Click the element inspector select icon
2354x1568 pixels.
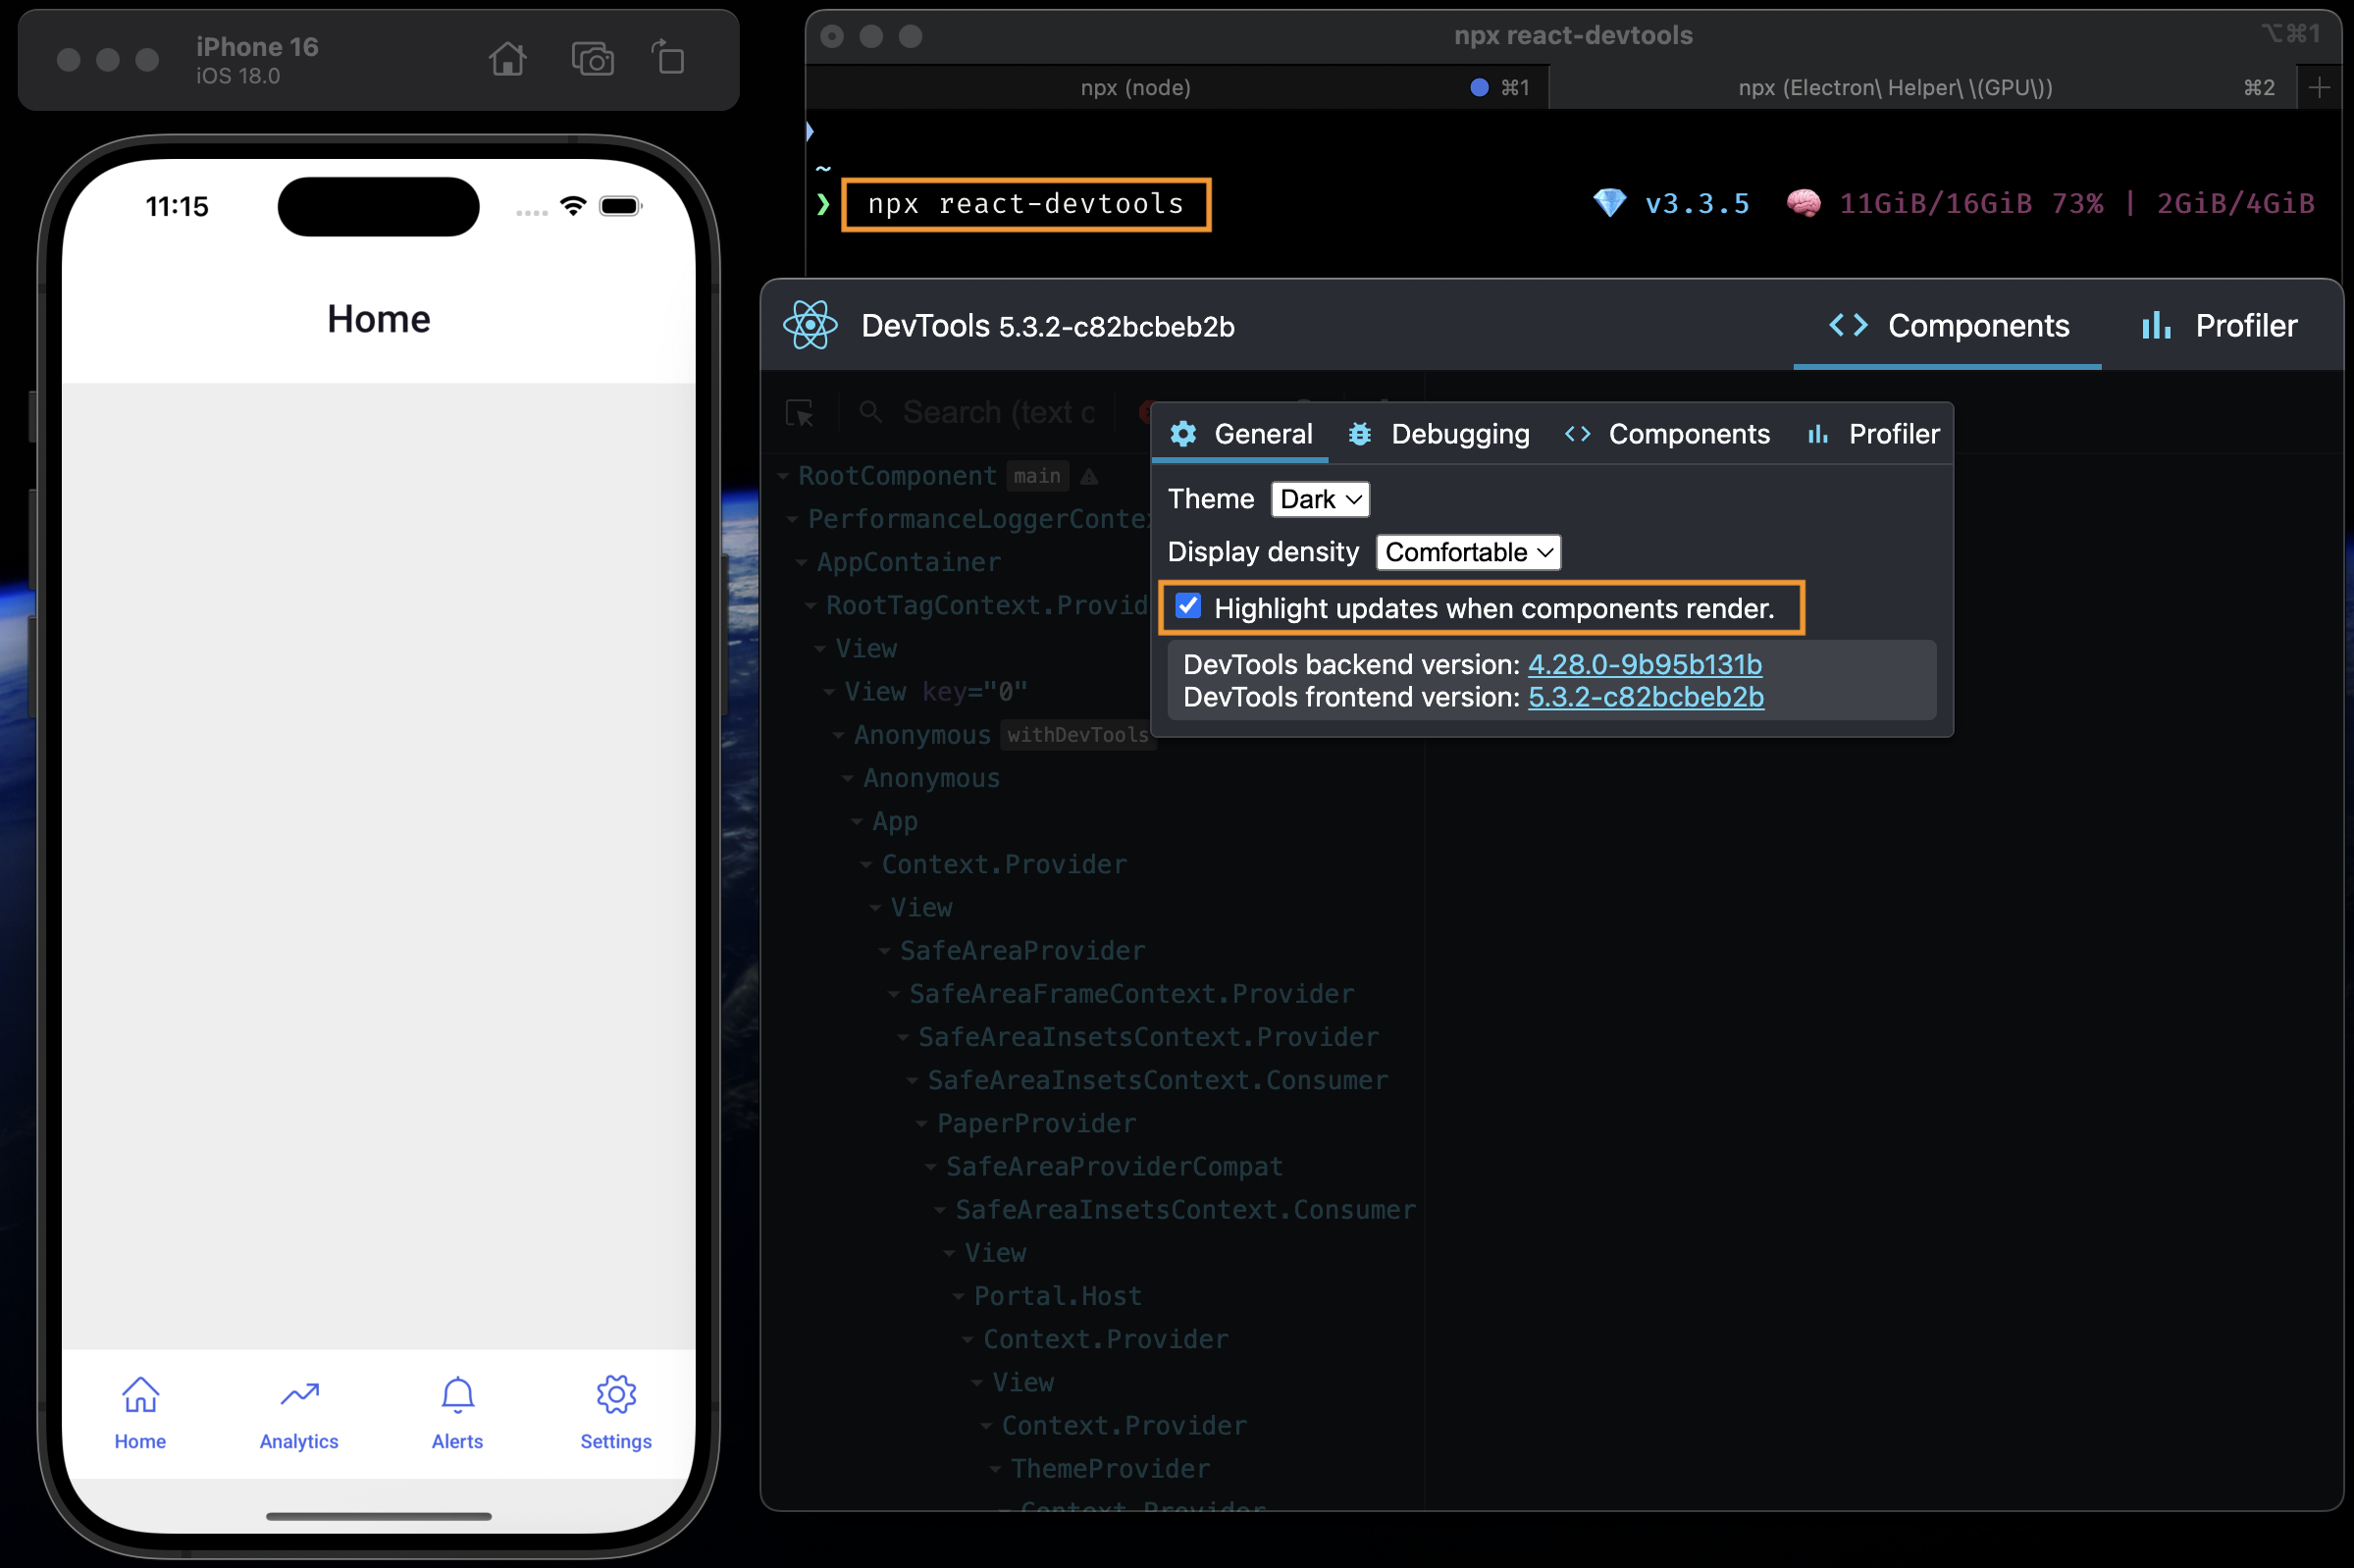pyautogui.click(x=799, y=413)
